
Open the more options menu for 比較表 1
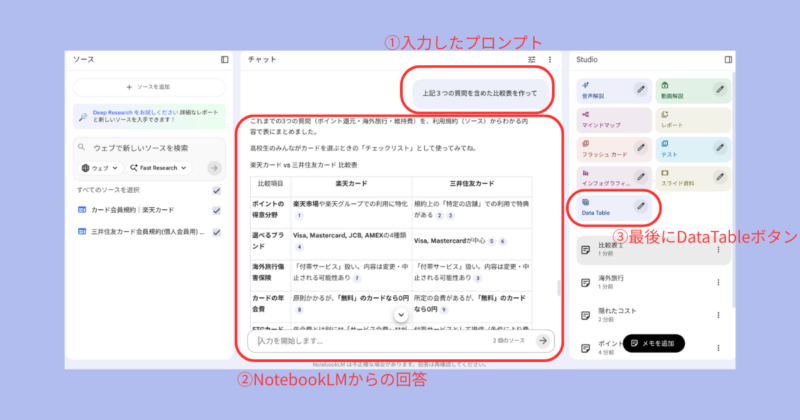pos(718,249)
